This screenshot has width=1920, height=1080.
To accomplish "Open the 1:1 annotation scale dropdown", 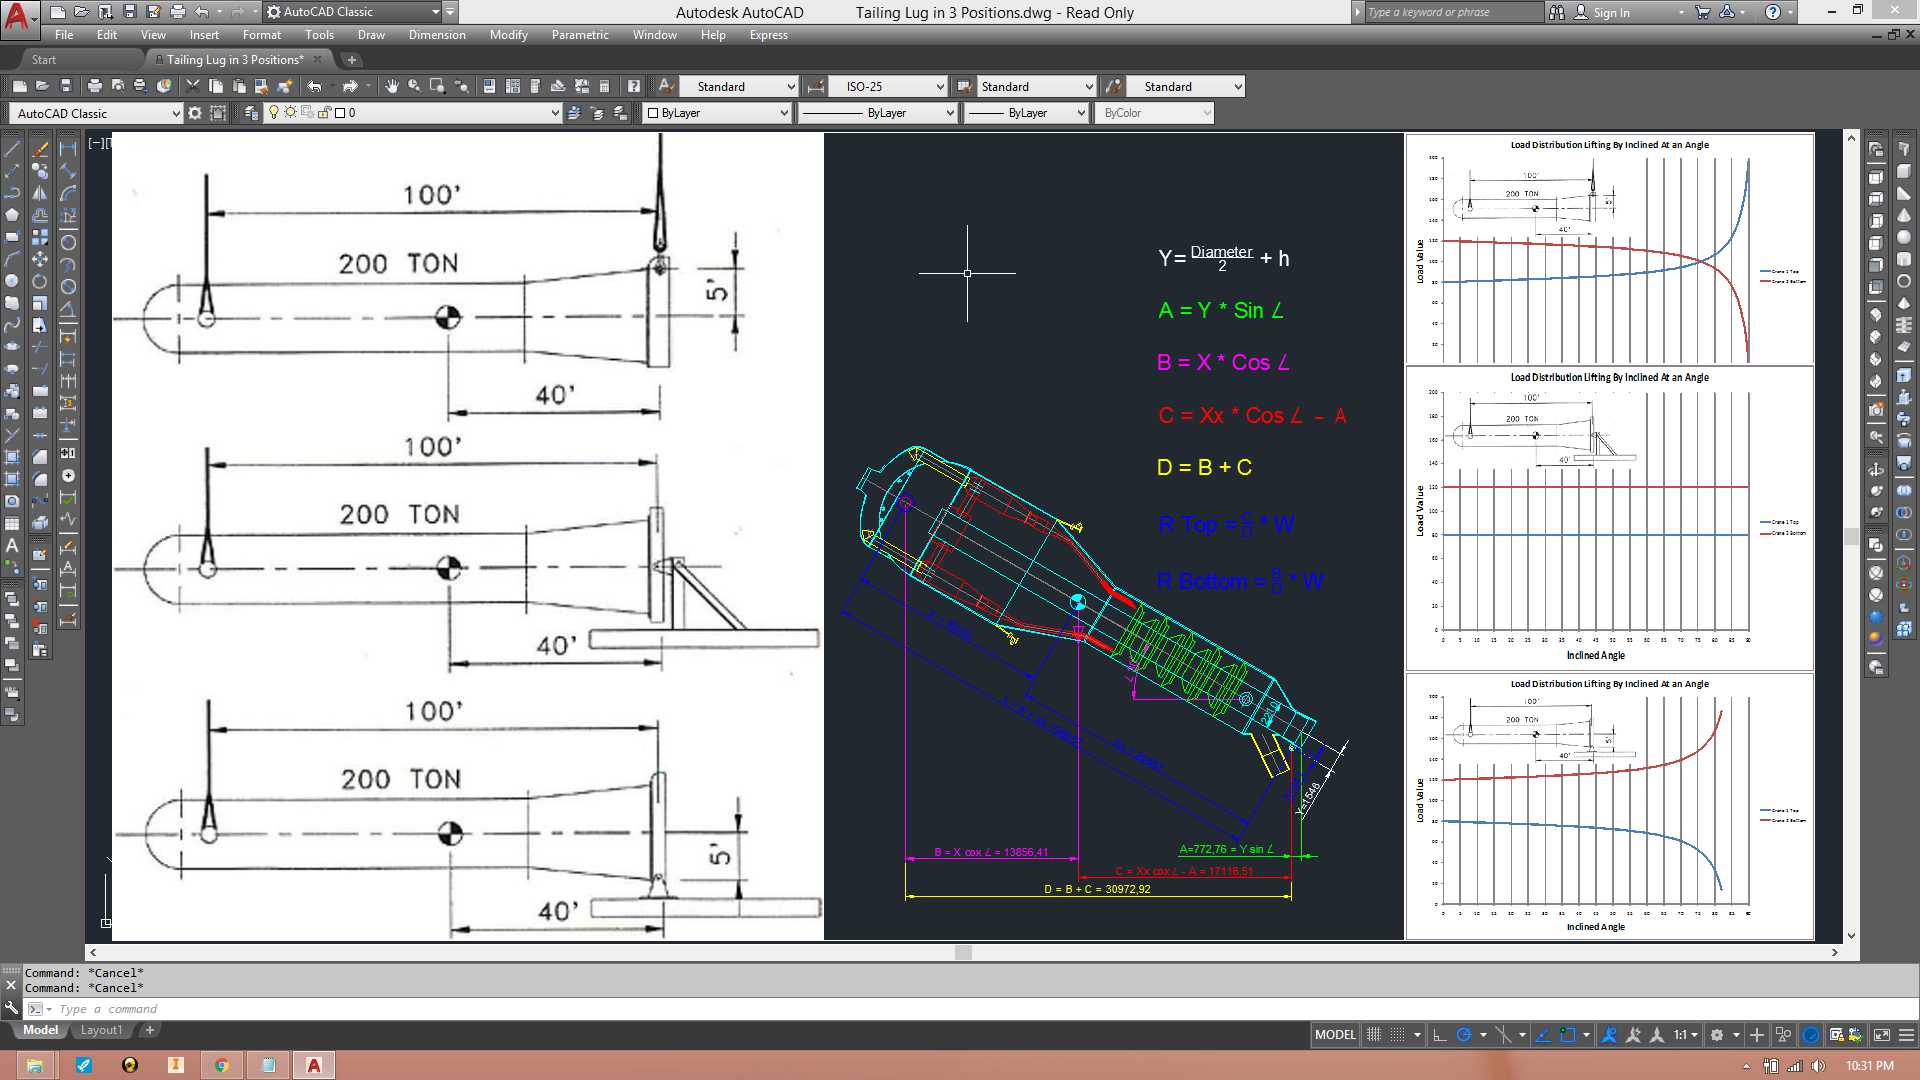I will click(x=1687, y=1035).
